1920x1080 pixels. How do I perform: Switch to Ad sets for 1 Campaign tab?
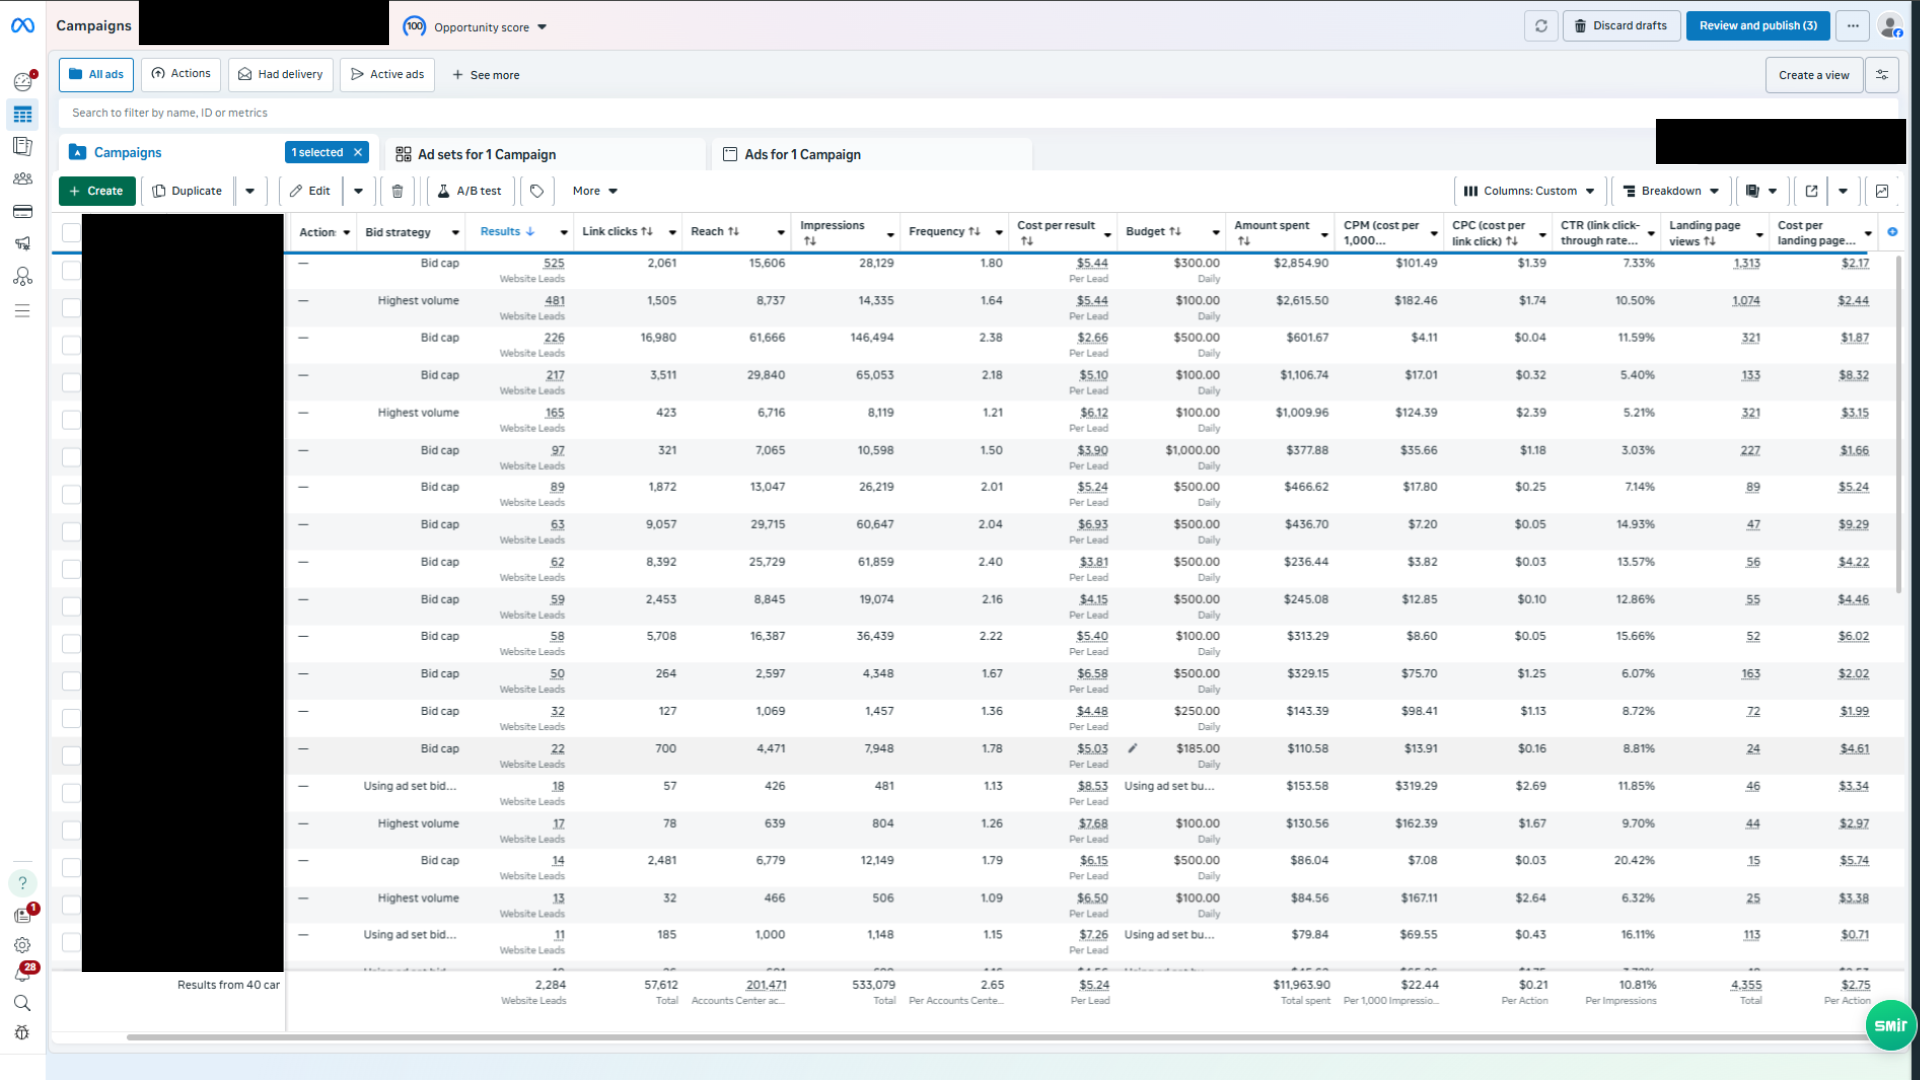486,154
